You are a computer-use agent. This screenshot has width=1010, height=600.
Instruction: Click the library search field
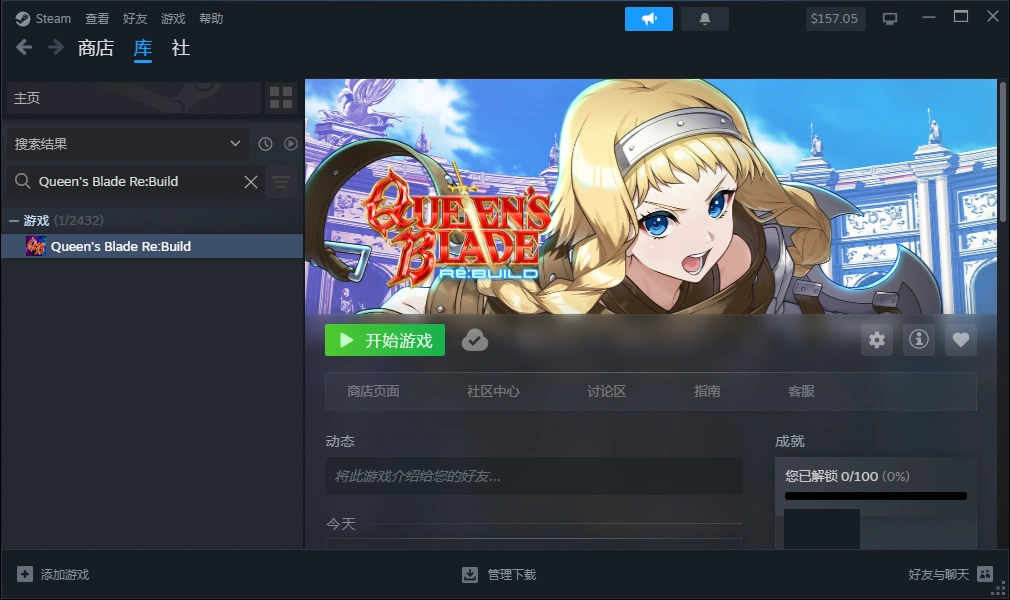point(135,182)
